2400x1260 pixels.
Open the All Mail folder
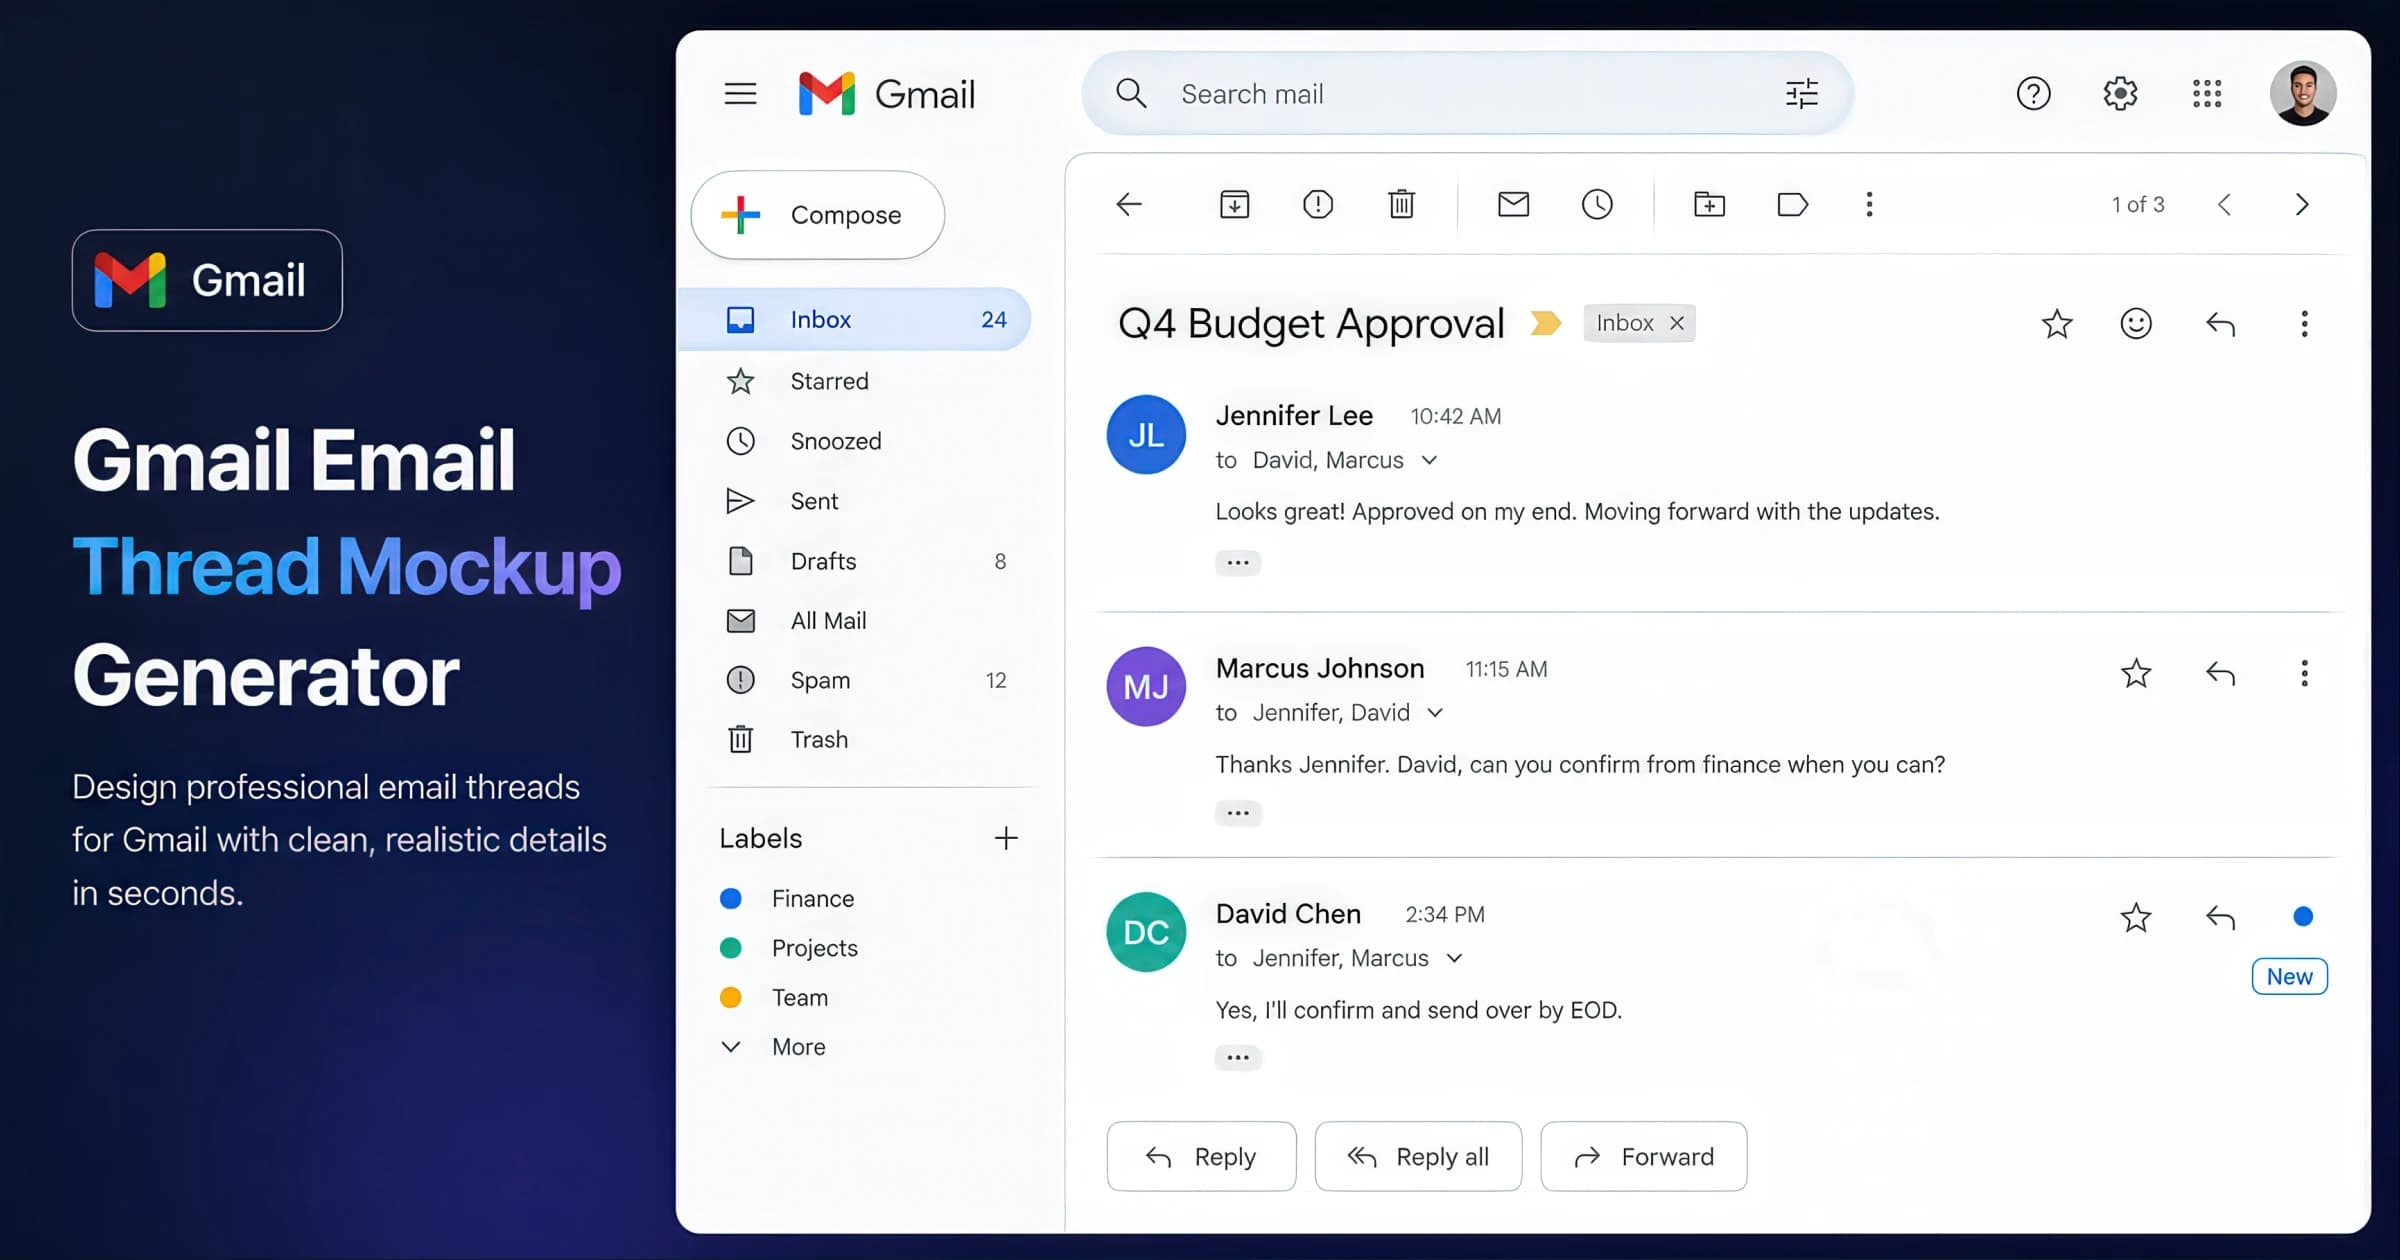(855, 621)
